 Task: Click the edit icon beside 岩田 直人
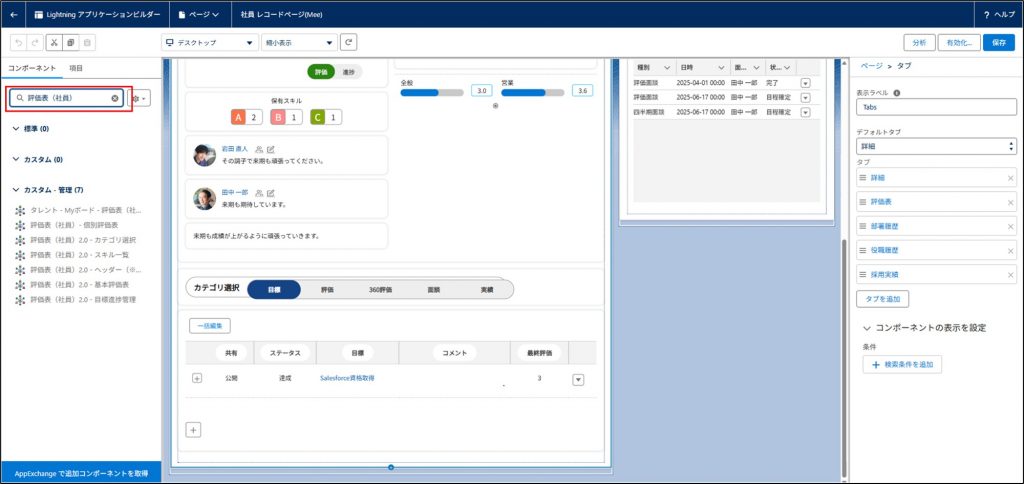point(271,149)
